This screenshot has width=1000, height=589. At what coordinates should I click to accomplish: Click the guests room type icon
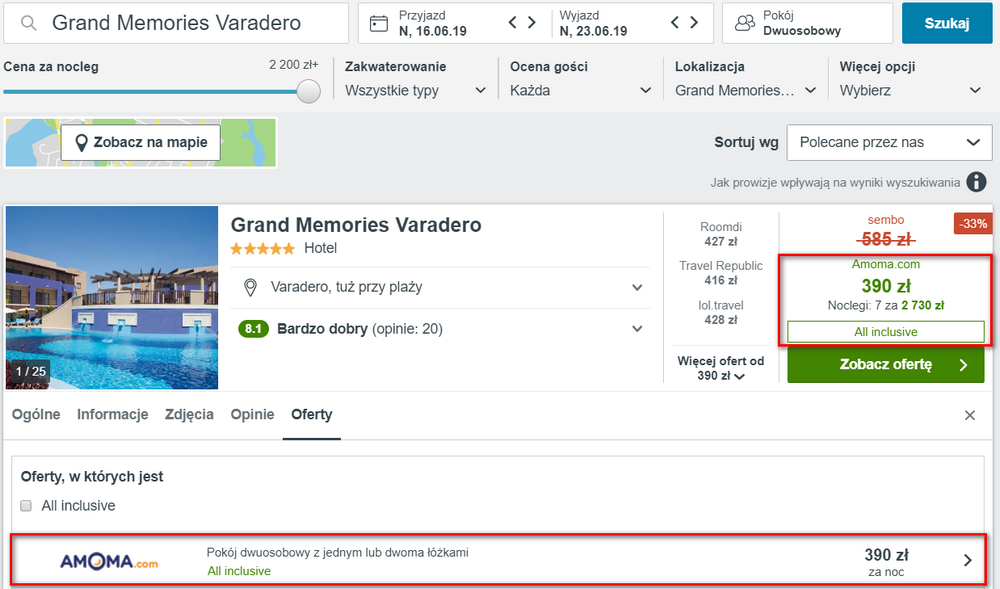click(745, 23)
